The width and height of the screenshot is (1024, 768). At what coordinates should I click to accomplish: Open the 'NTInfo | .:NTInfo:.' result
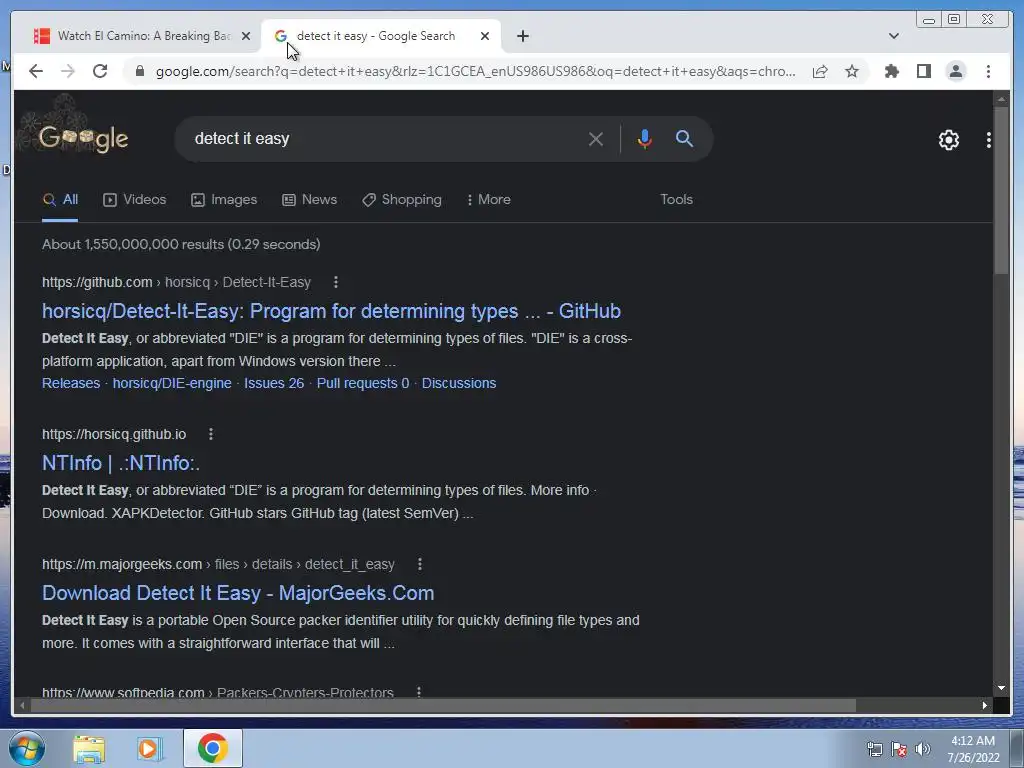click(121, 463)
